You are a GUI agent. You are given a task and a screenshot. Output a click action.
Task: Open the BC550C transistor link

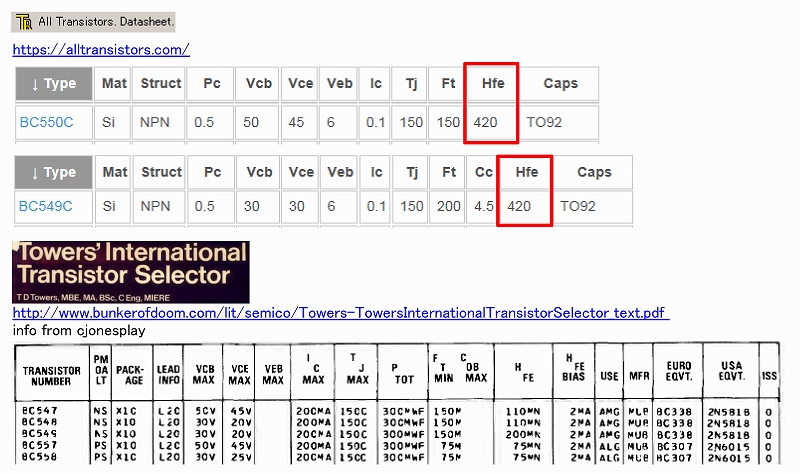(45, 123)
